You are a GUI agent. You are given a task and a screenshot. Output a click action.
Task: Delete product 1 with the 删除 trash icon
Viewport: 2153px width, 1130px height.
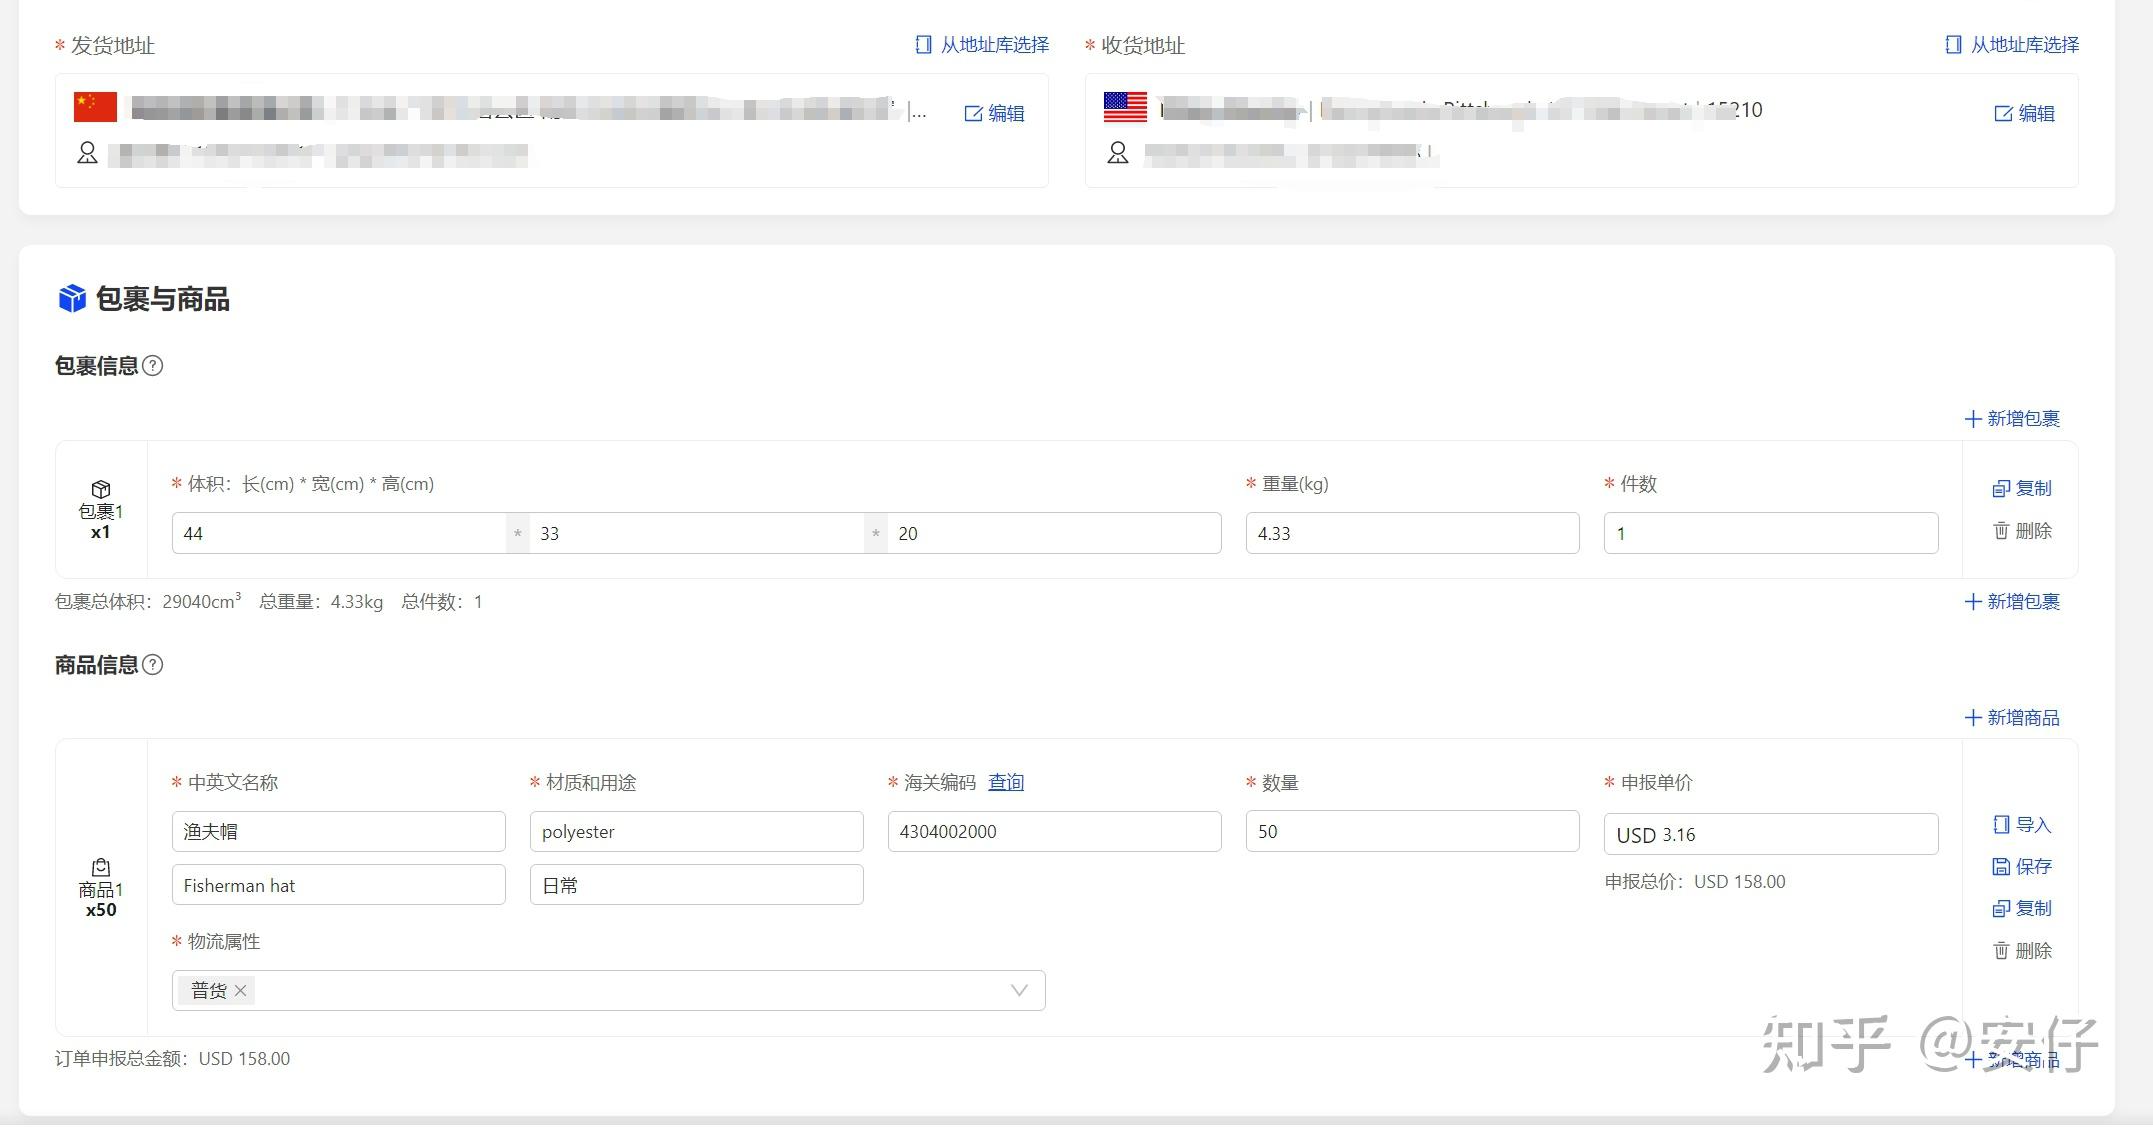[x=2001, y=951]
